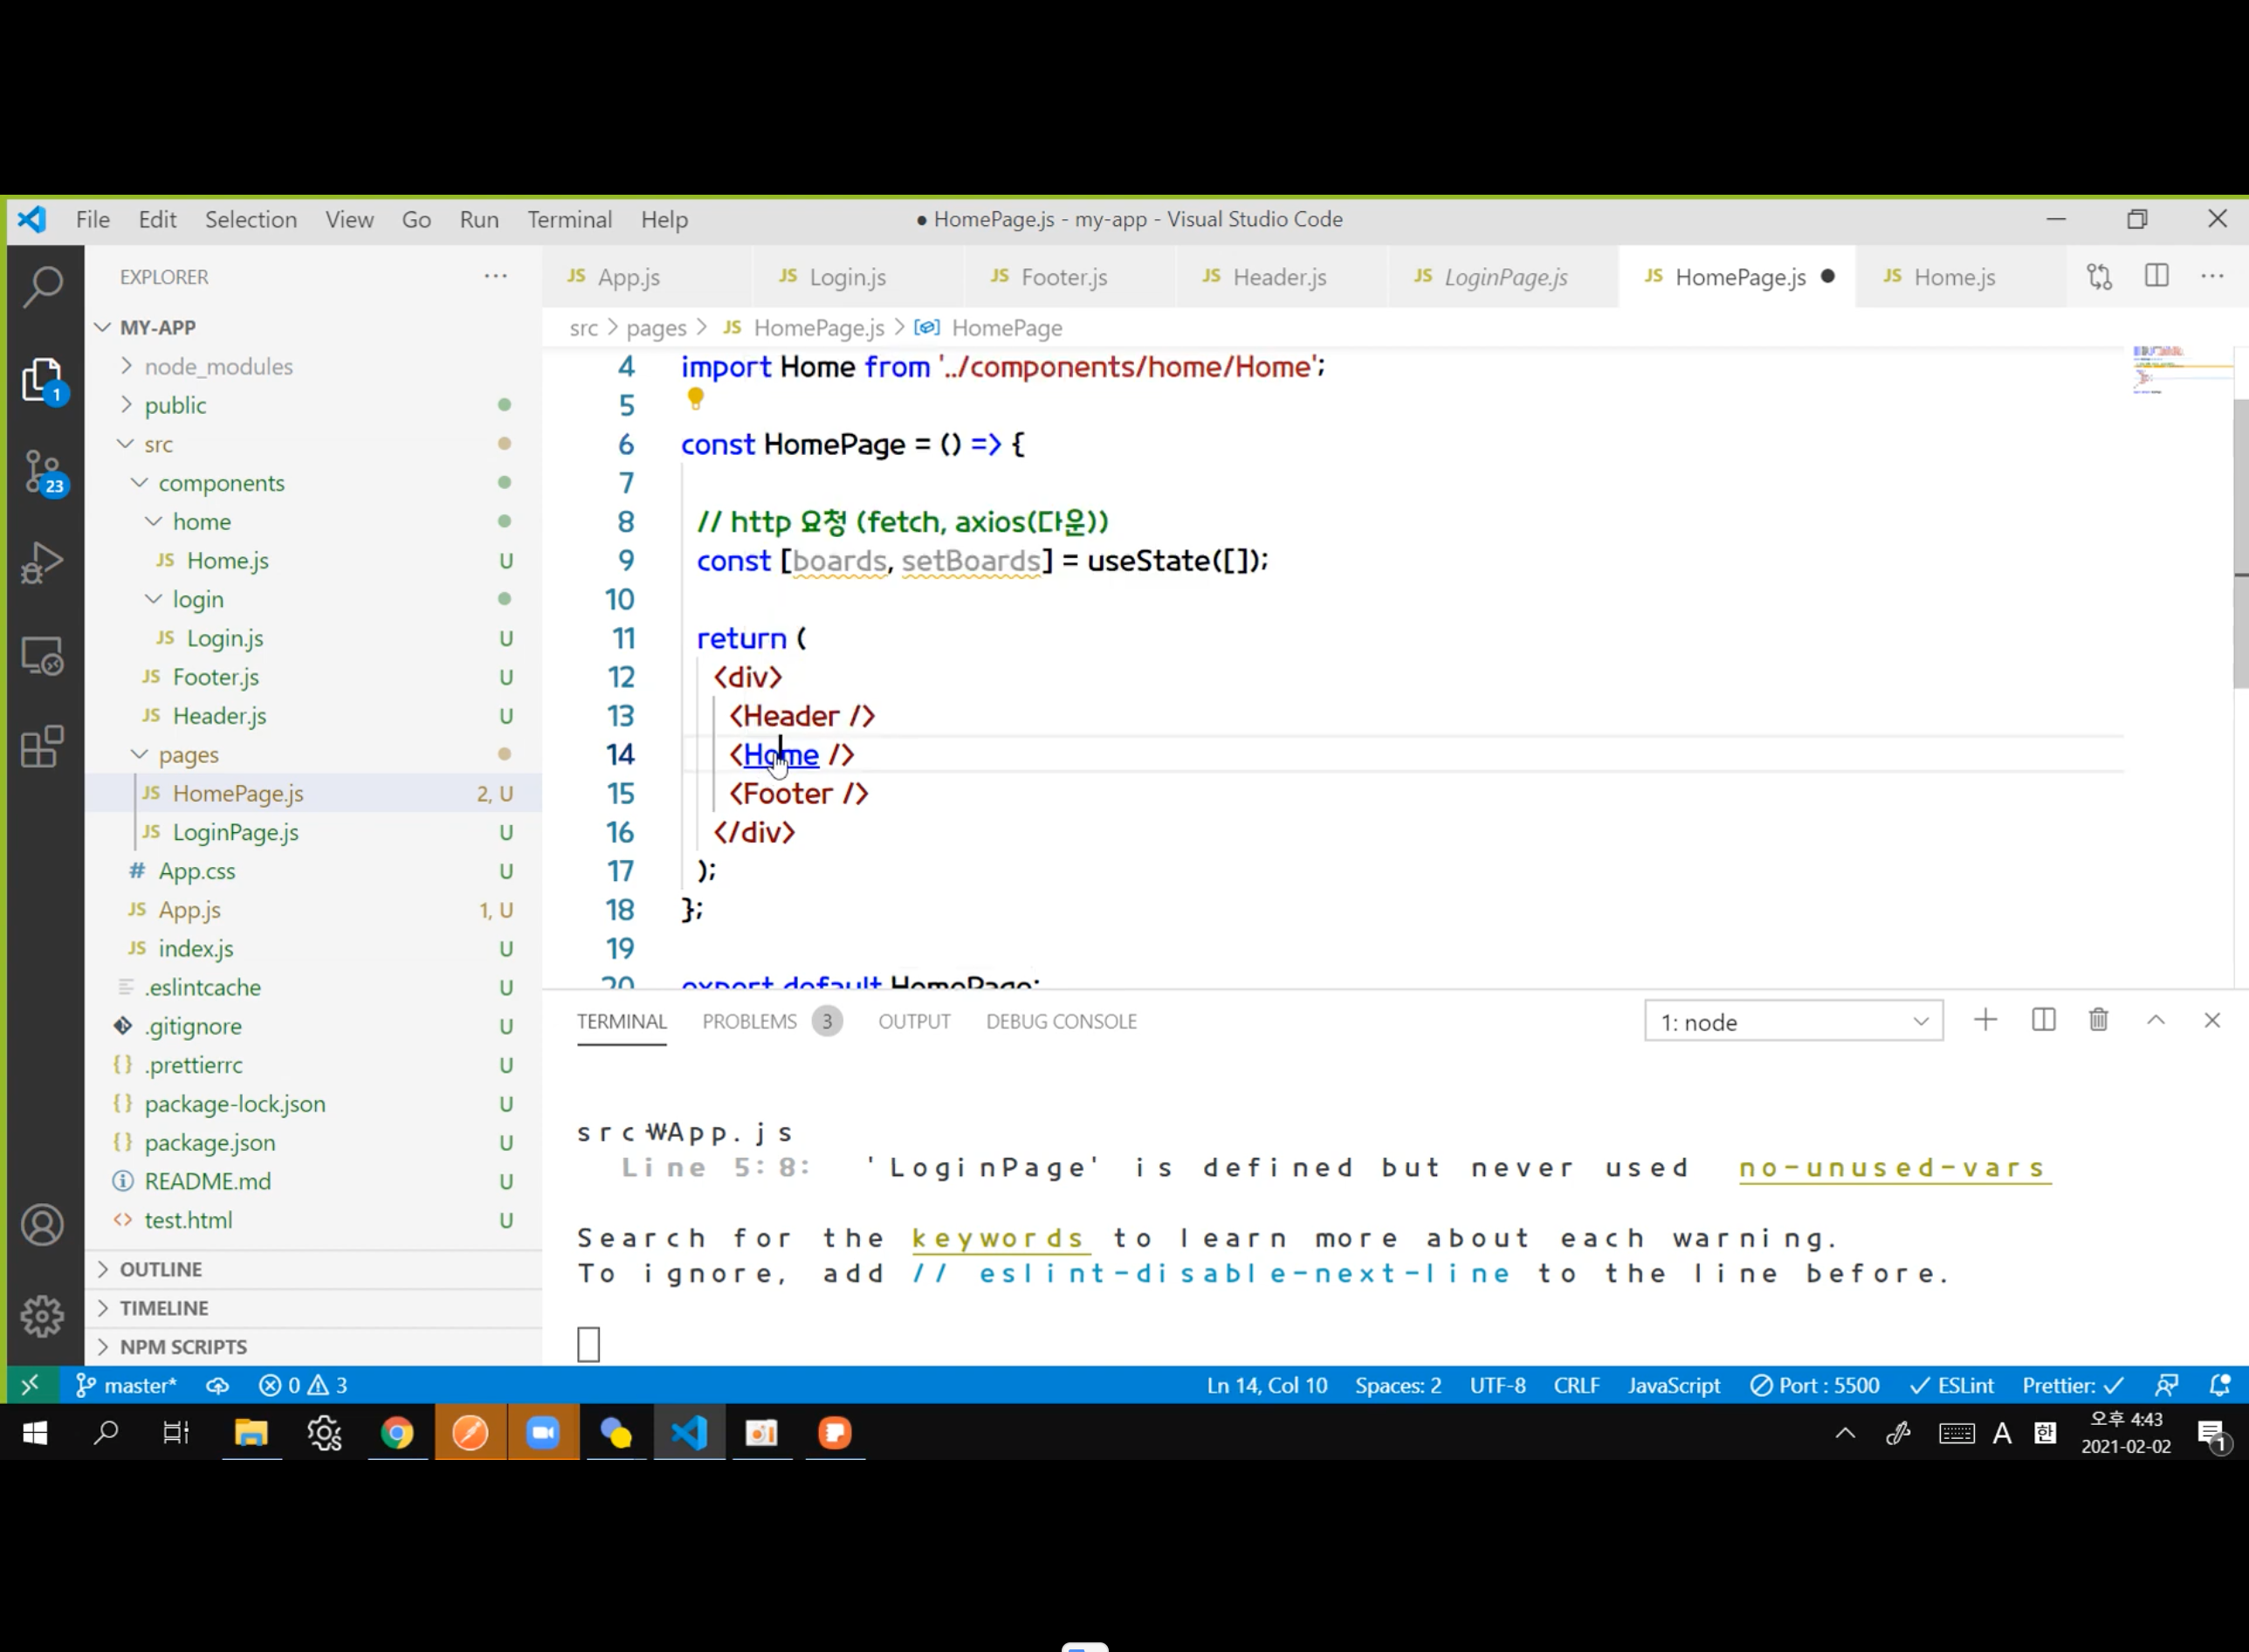Open the Explorer view icon

click(x=43, y=381)
